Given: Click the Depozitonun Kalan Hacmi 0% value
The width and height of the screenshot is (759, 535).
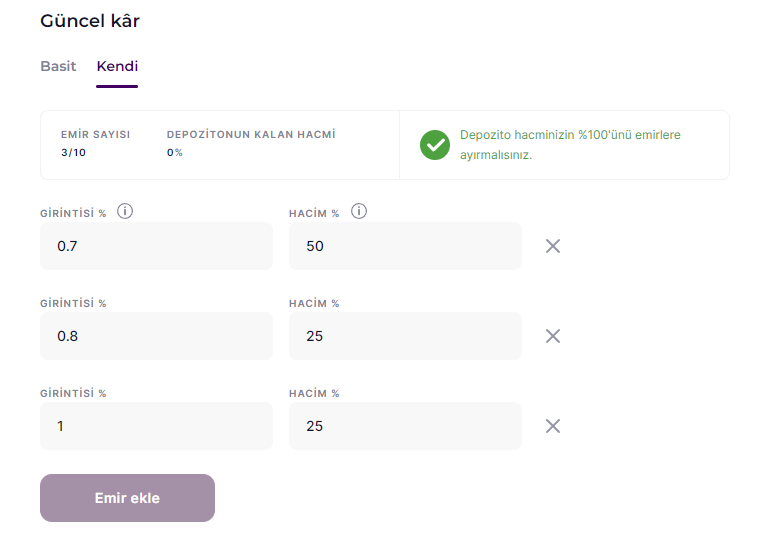Looking at the screenshot, I should point(175,153).
